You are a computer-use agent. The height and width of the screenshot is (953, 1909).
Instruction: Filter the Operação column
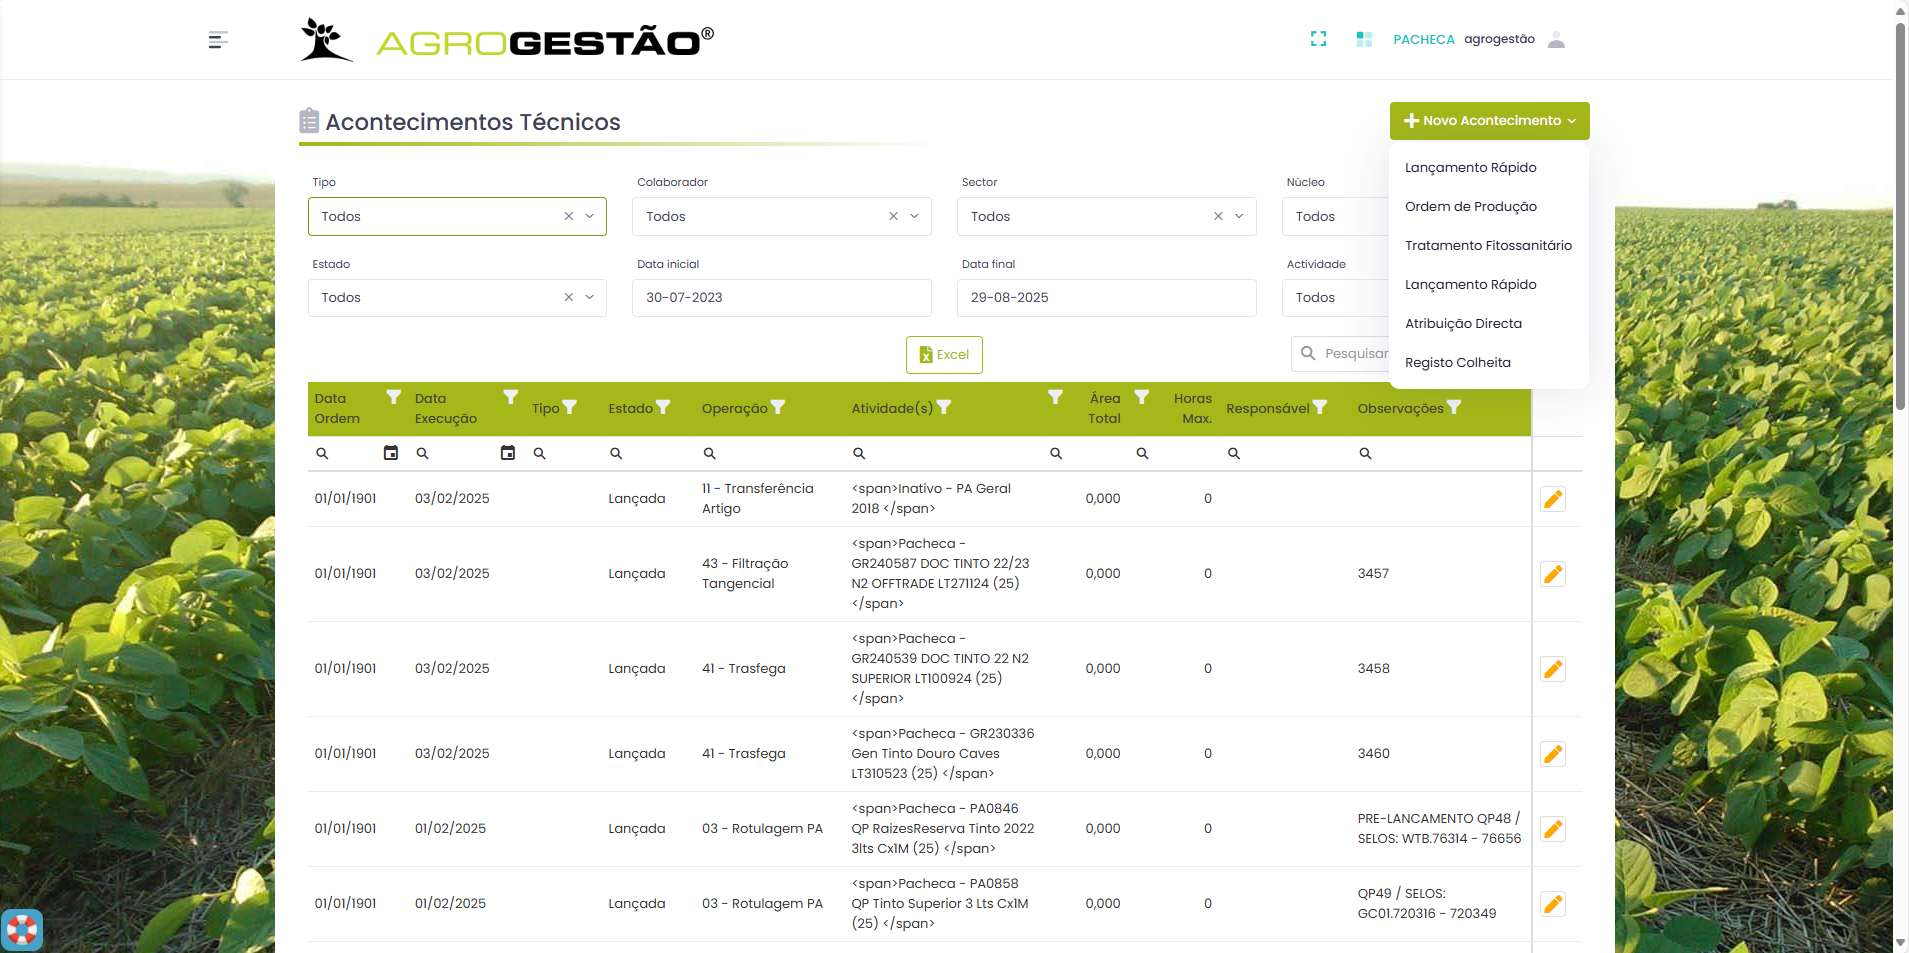click(x=778, y=408)
